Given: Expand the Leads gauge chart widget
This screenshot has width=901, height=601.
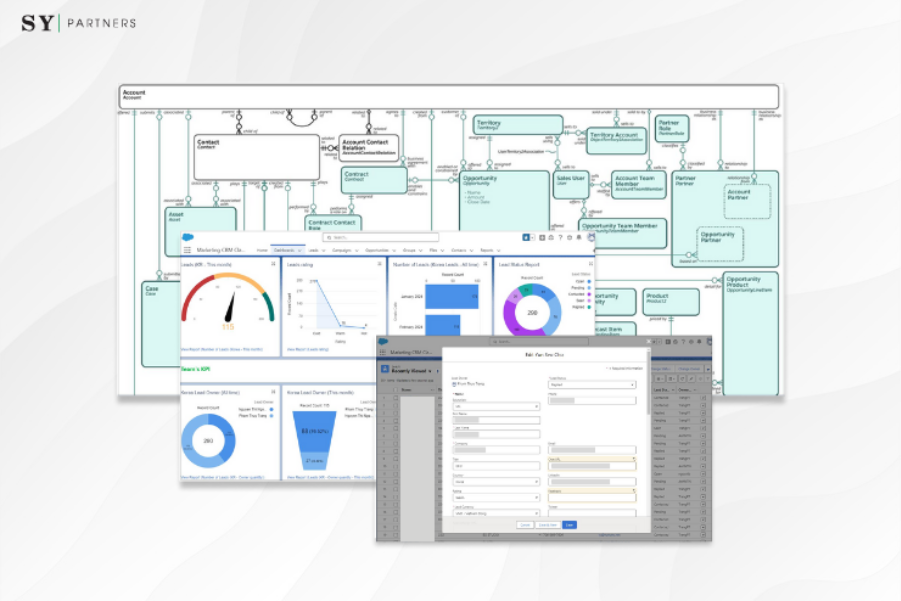Looking at the screenshot, I should (x=273, y=264).
